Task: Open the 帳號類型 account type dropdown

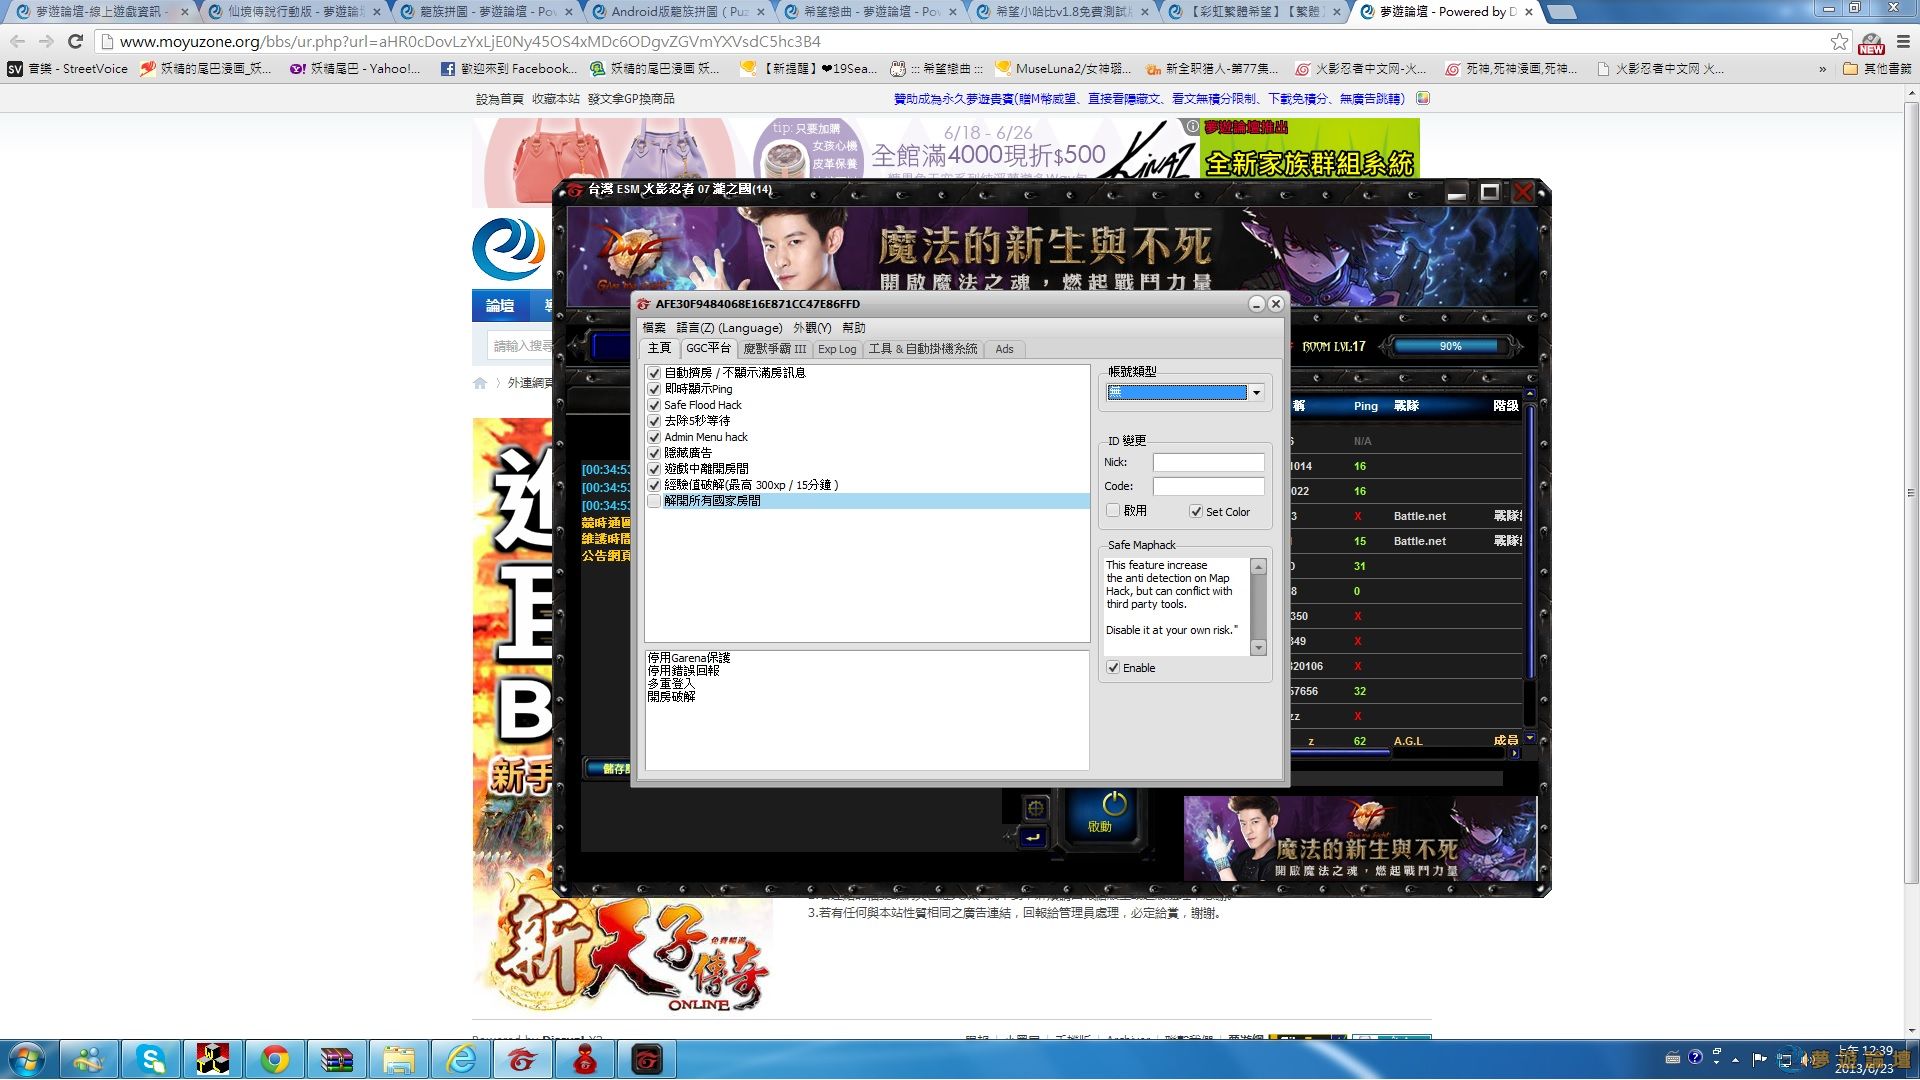Action: click(x=1256, y=393)
